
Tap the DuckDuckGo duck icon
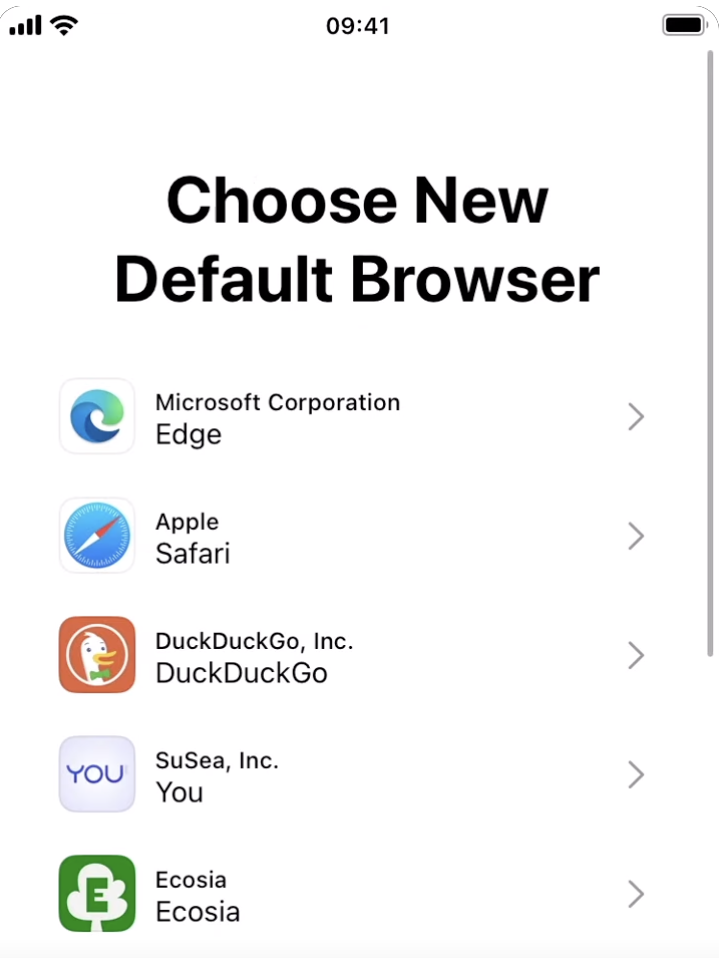[97, 655]
